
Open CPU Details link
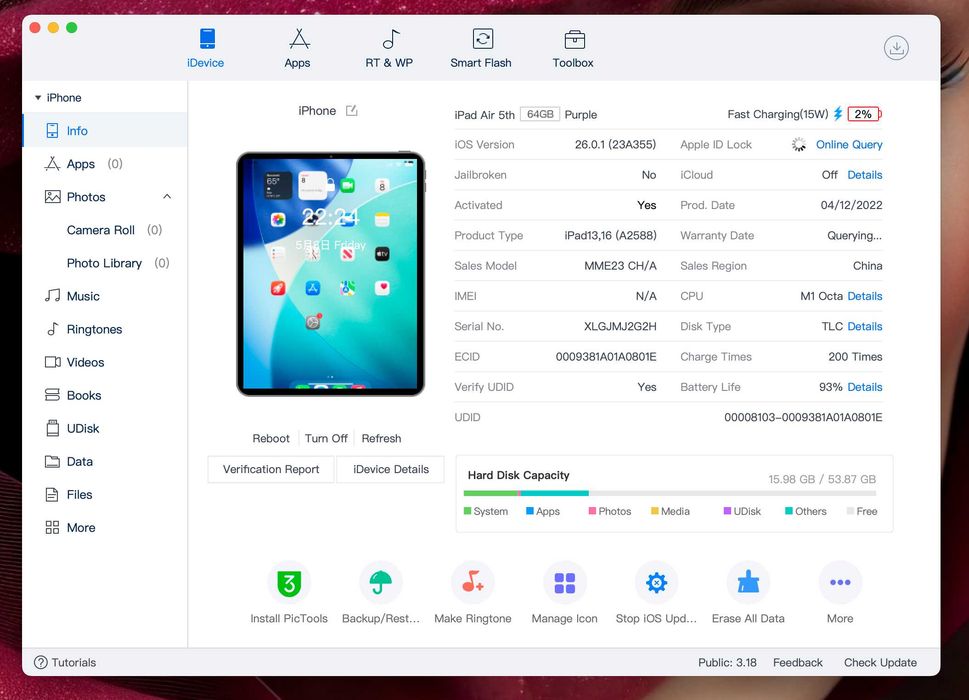(x=865, y=296)
